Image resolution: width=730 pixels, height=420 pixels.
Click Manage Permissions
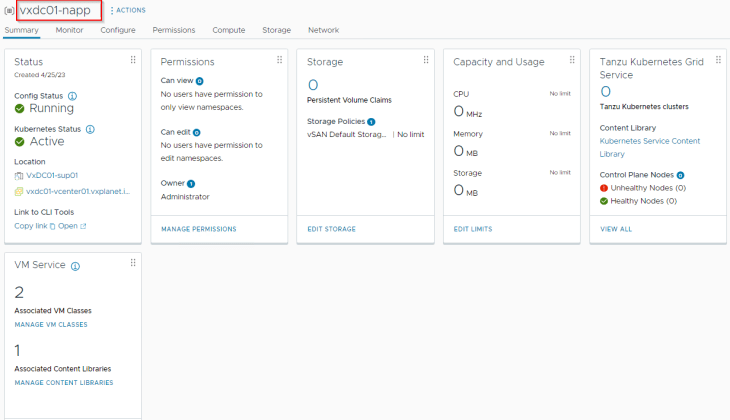tap(199, 229)
